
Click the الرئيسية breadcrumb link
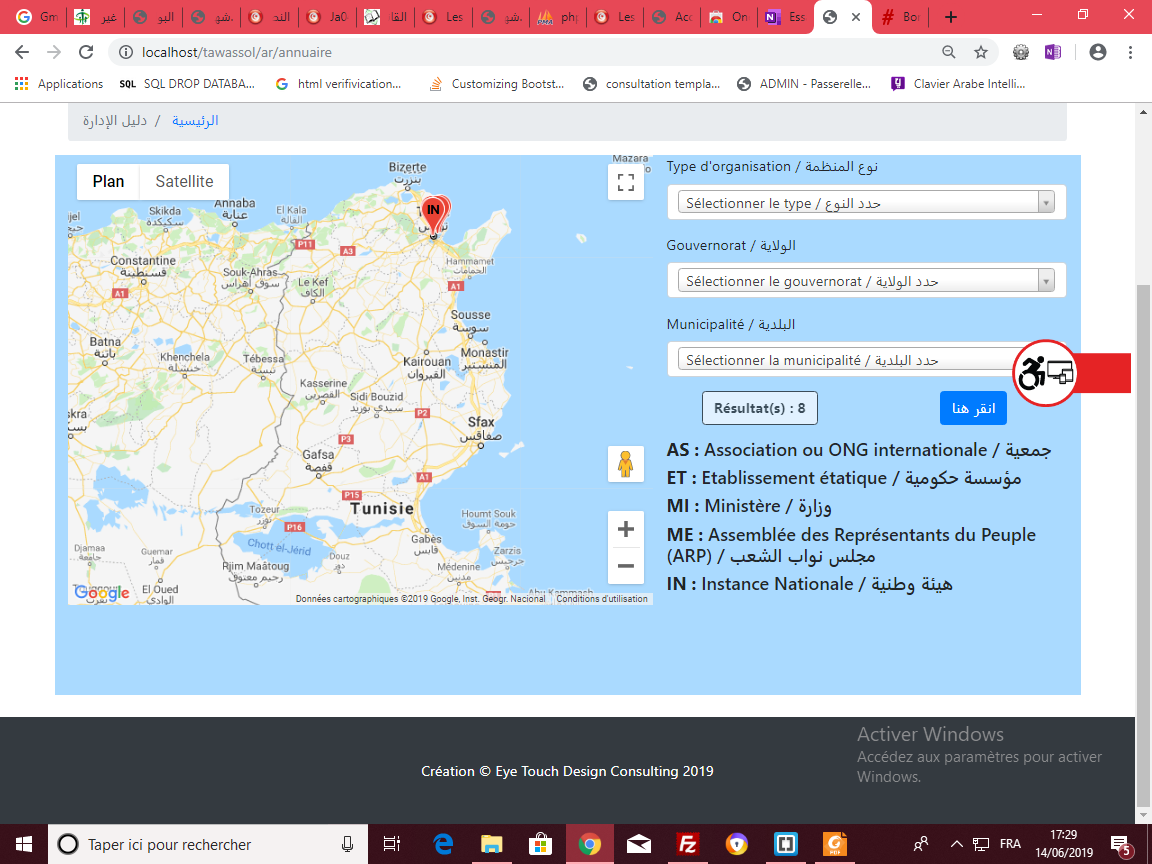point(195,120)
